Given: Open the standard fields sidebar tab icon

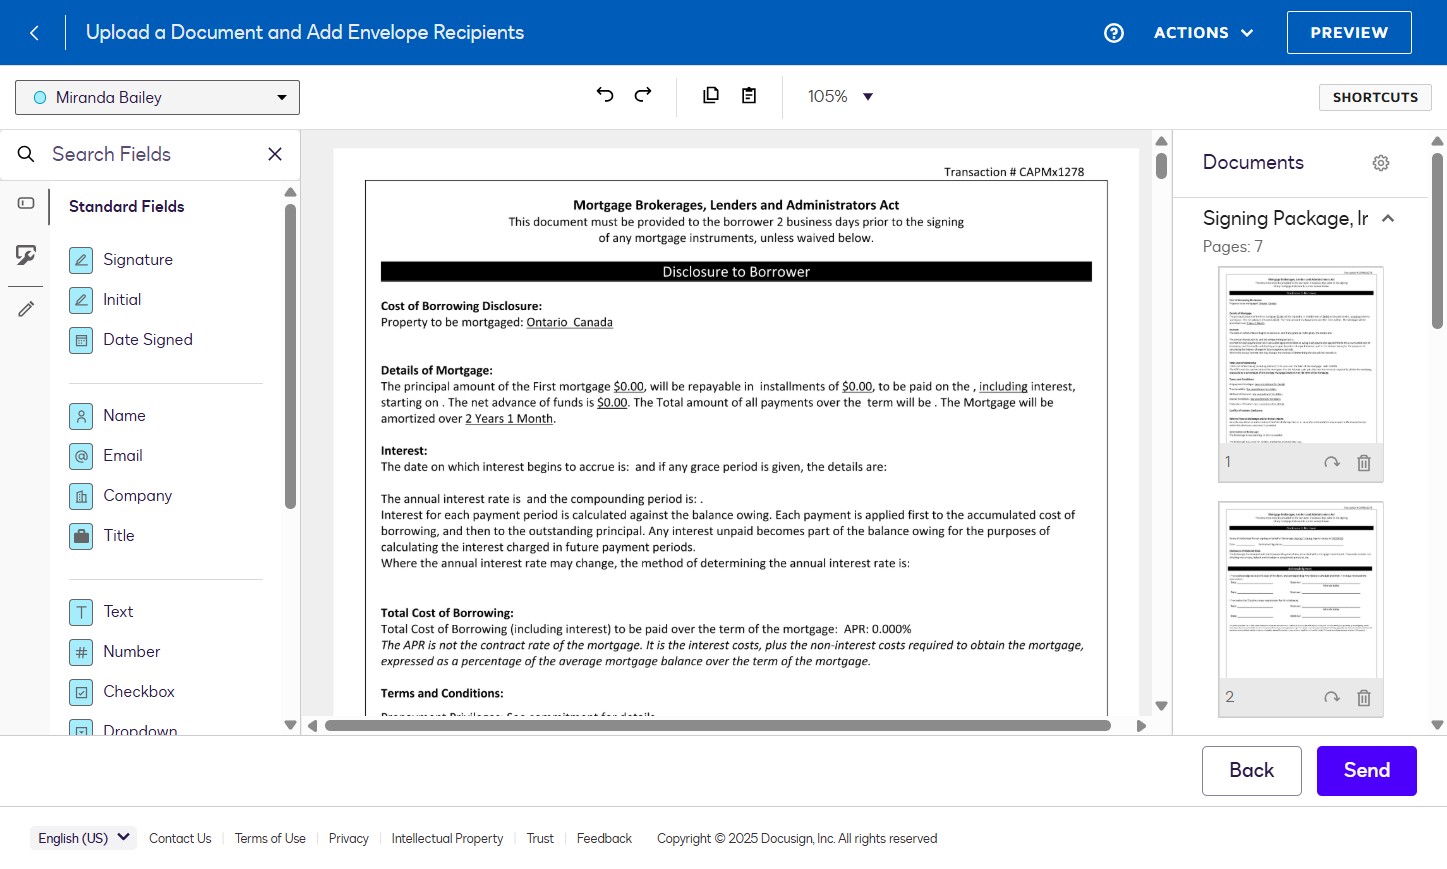Looking at the screenshot, I should click(26, 203).
